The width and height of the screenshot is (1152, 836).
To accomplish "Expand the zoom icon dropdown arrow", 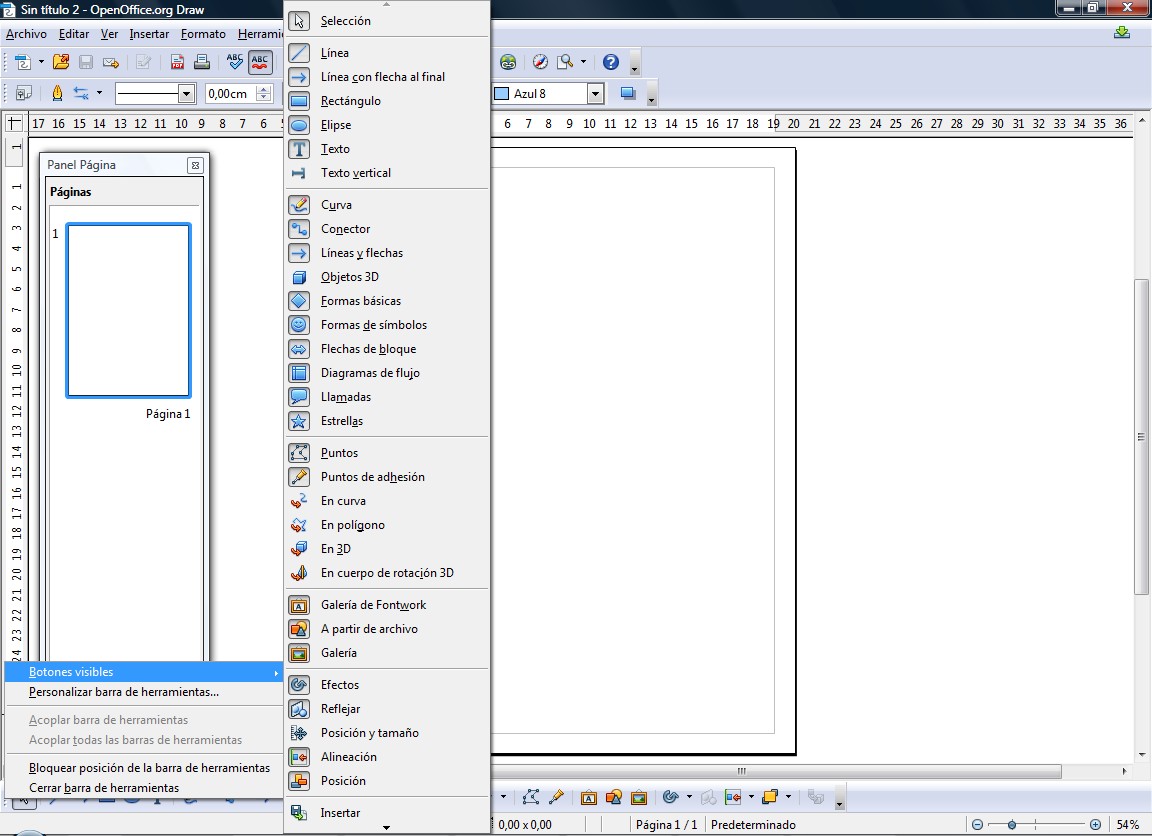I will click(583, 62).
